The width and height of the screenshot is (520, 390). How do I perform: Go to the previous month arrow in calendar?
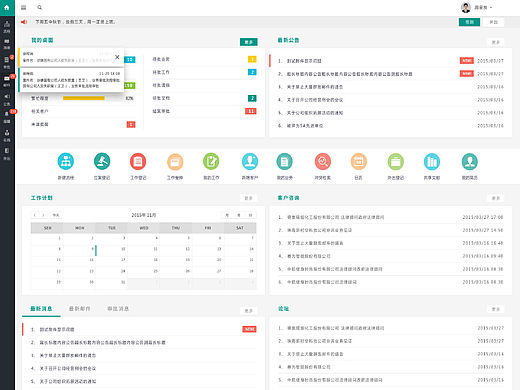35,215
